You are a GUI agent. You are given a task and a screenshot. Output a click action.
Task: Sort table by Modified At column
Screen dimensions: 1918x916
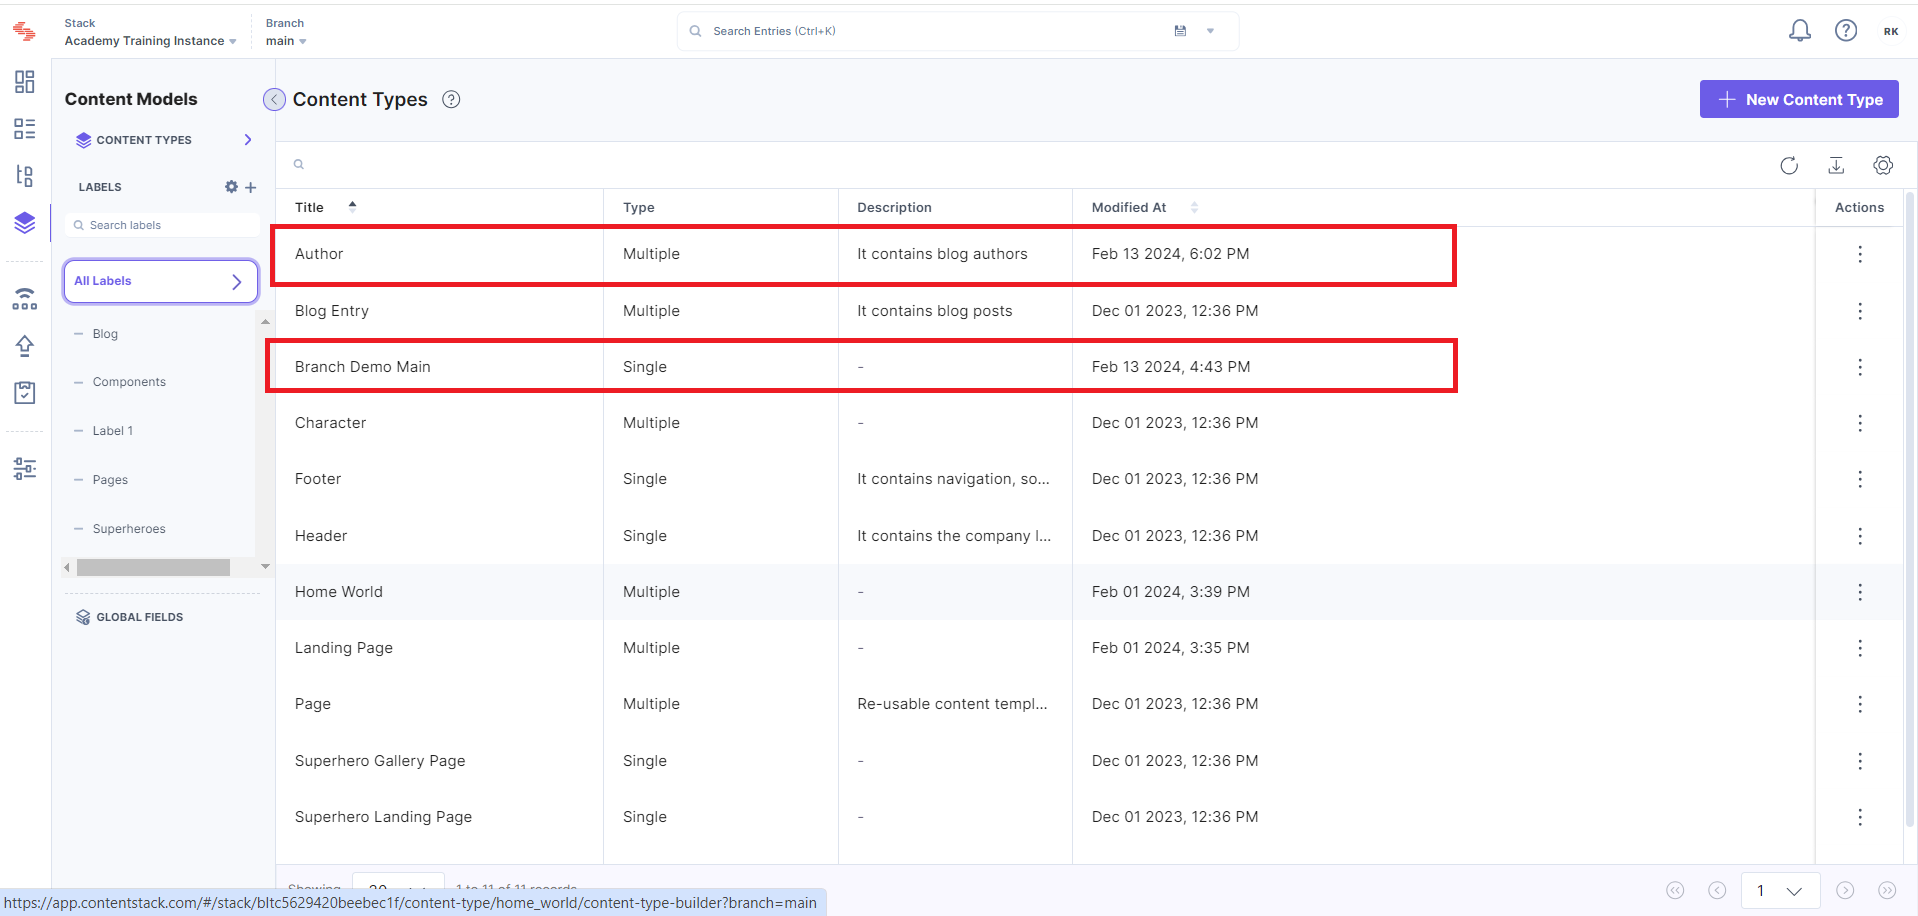point(1194,207)
